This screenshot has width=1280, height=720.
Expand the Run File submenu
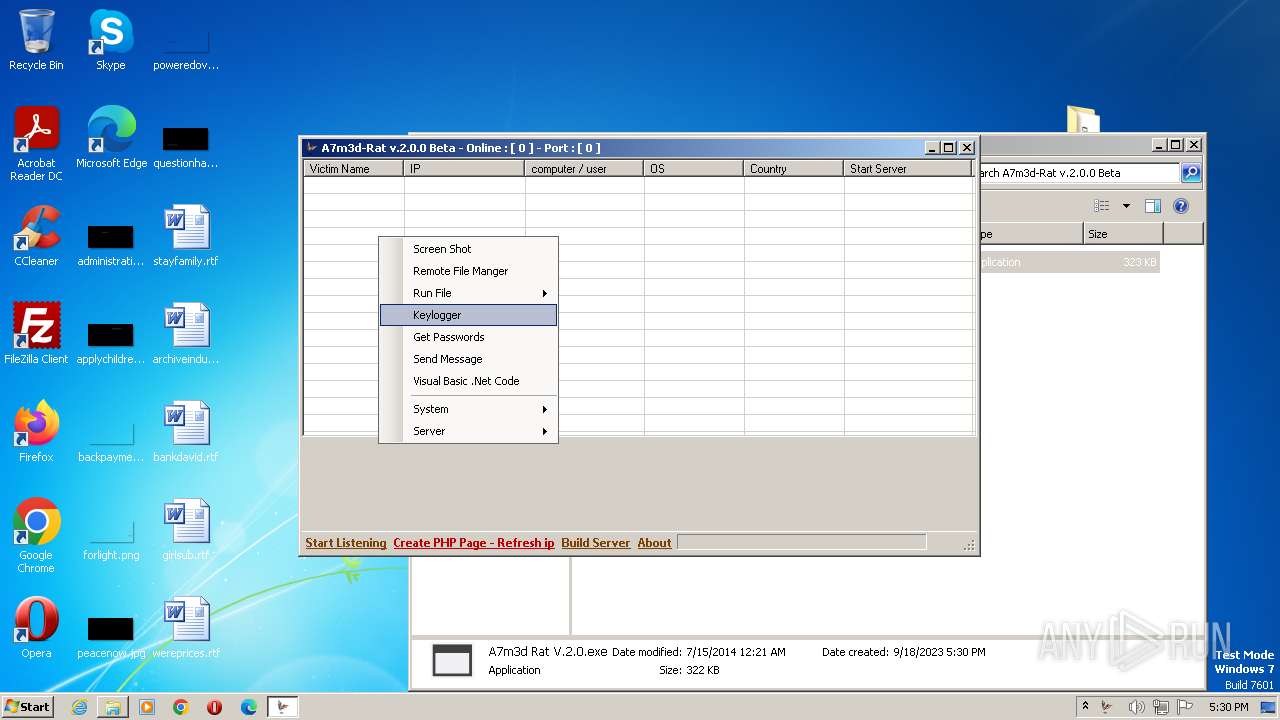pyautogui.click(x=468, y=293)
